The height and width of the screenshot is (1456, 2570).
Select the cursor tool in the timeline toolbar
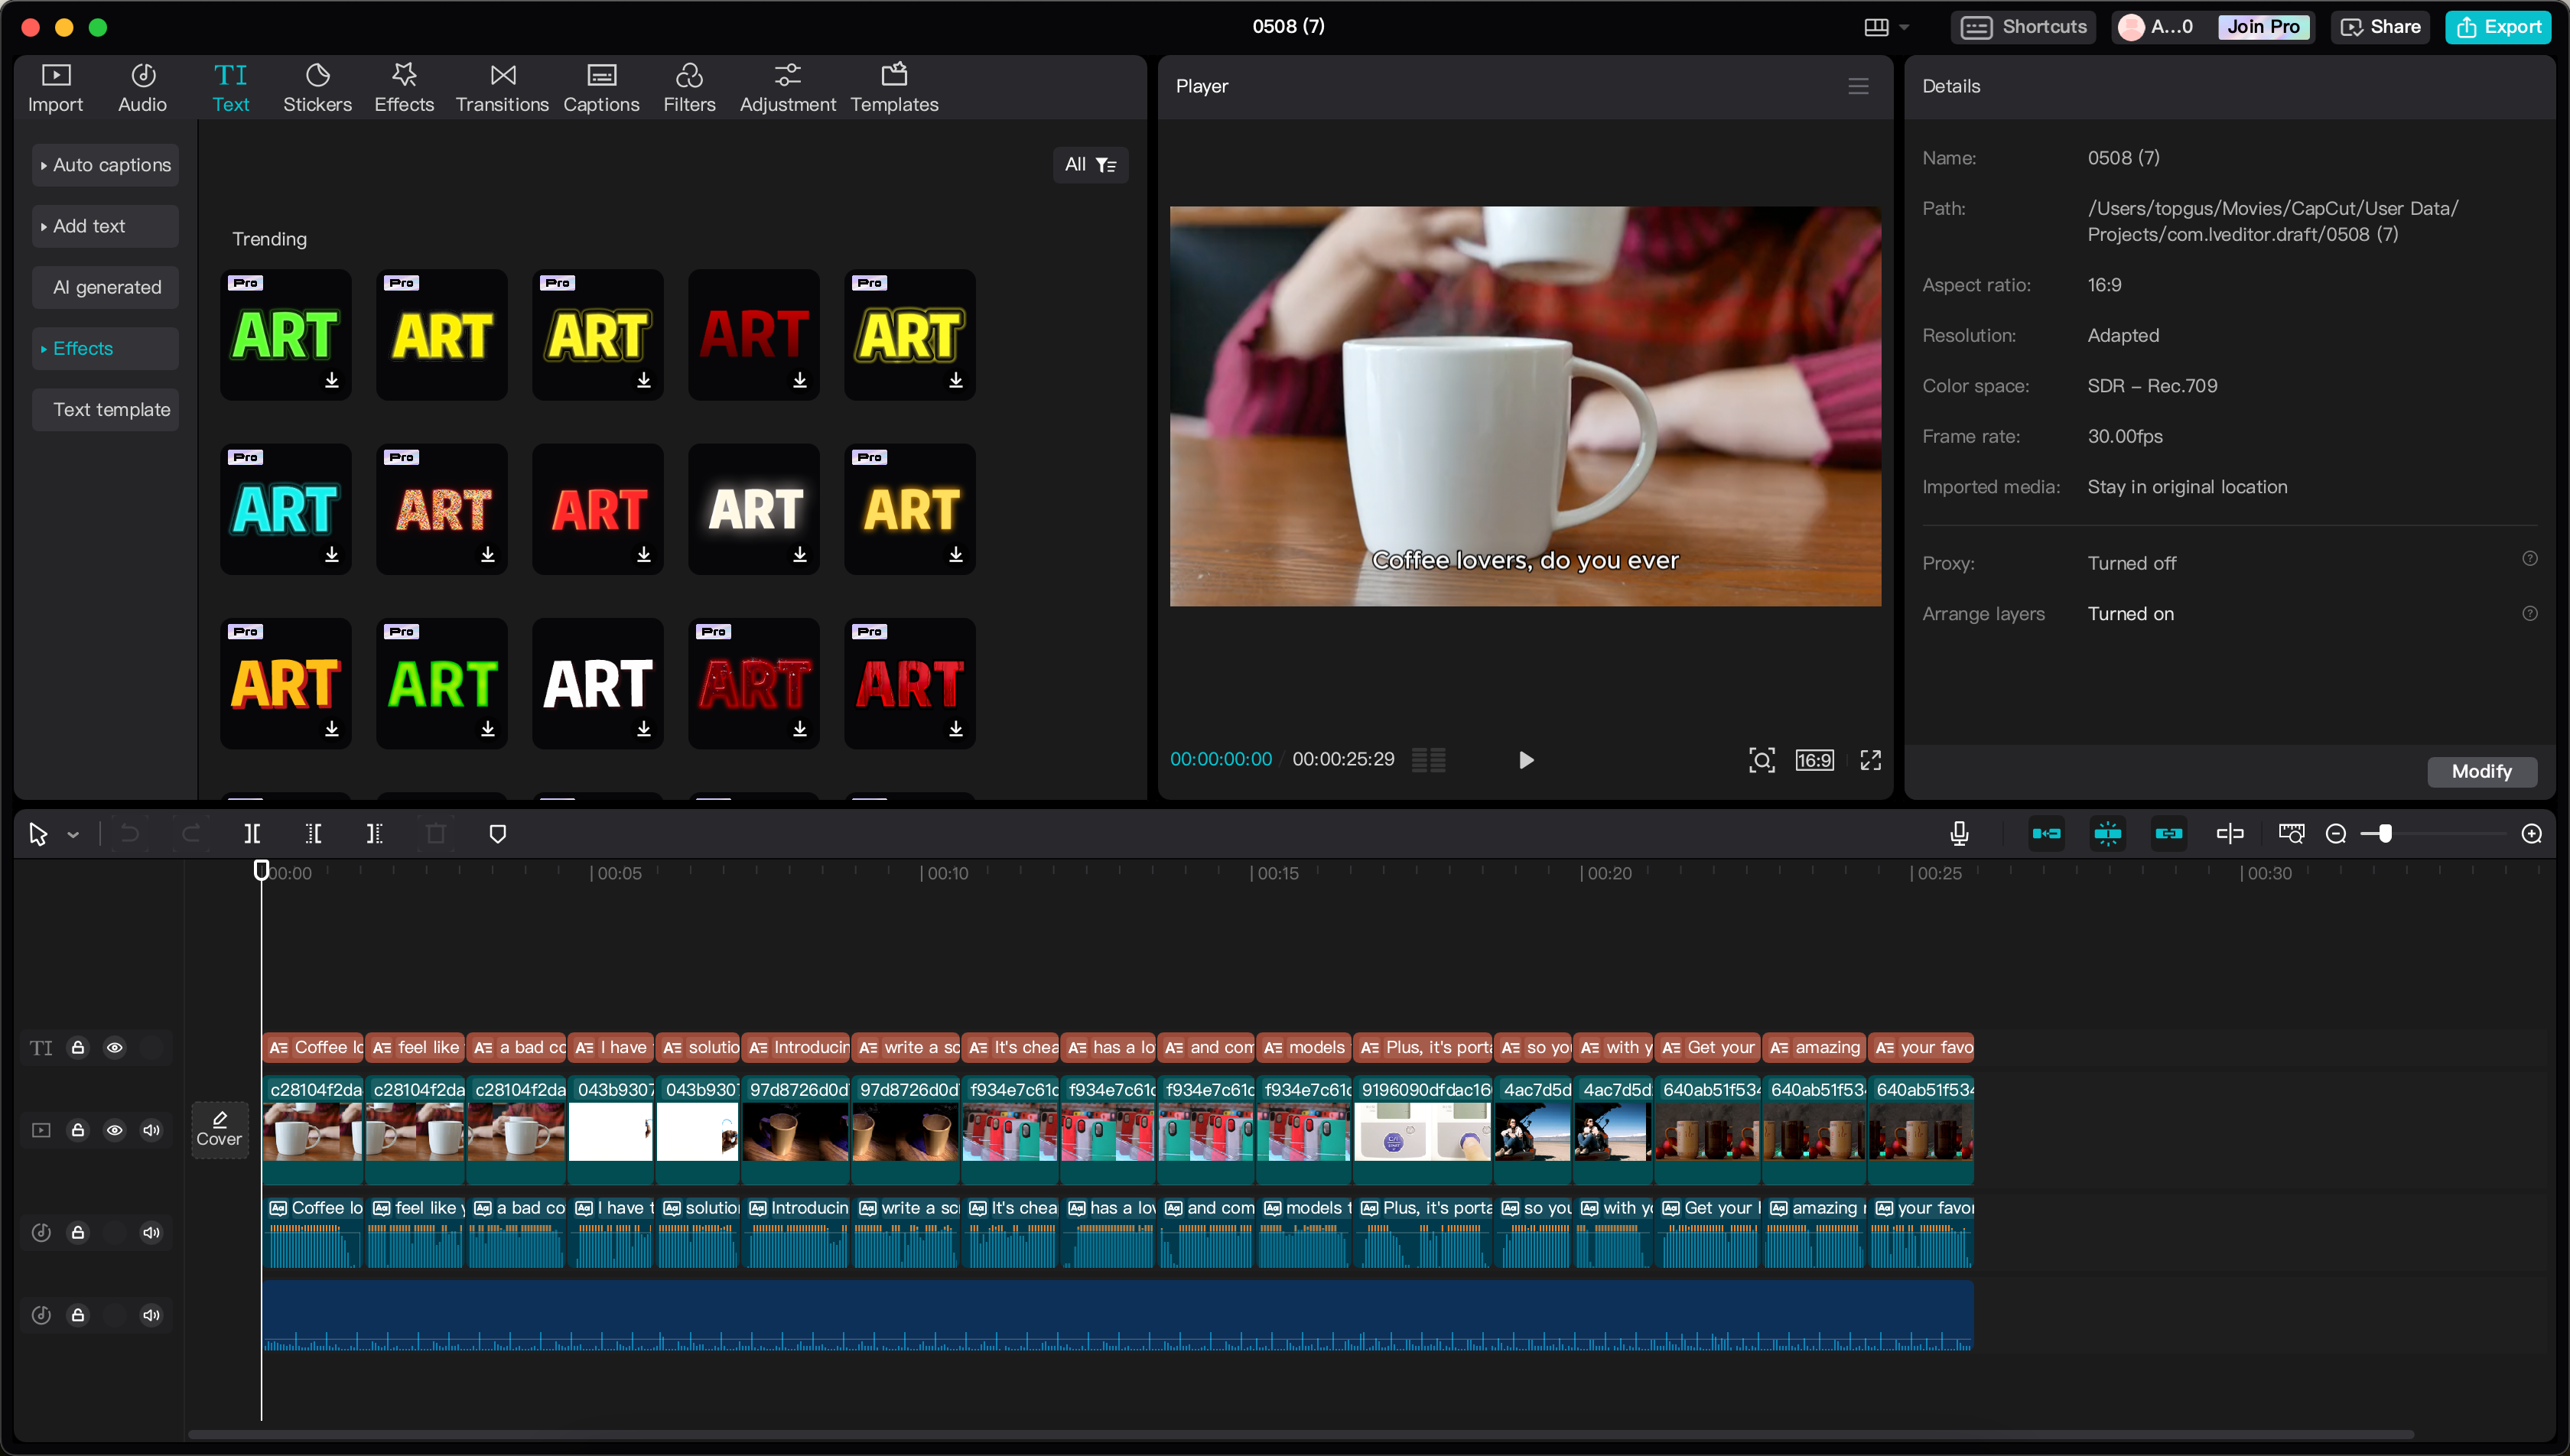pyautogui.click(x=38, y=833)
